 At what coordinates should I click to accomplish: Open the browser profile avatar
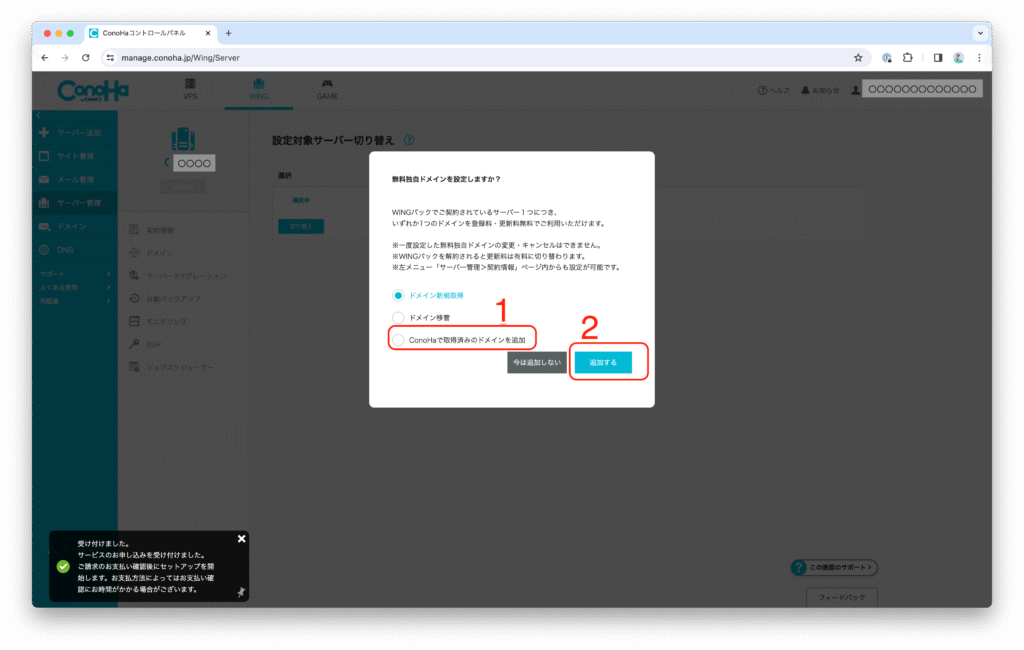point(959,57)
